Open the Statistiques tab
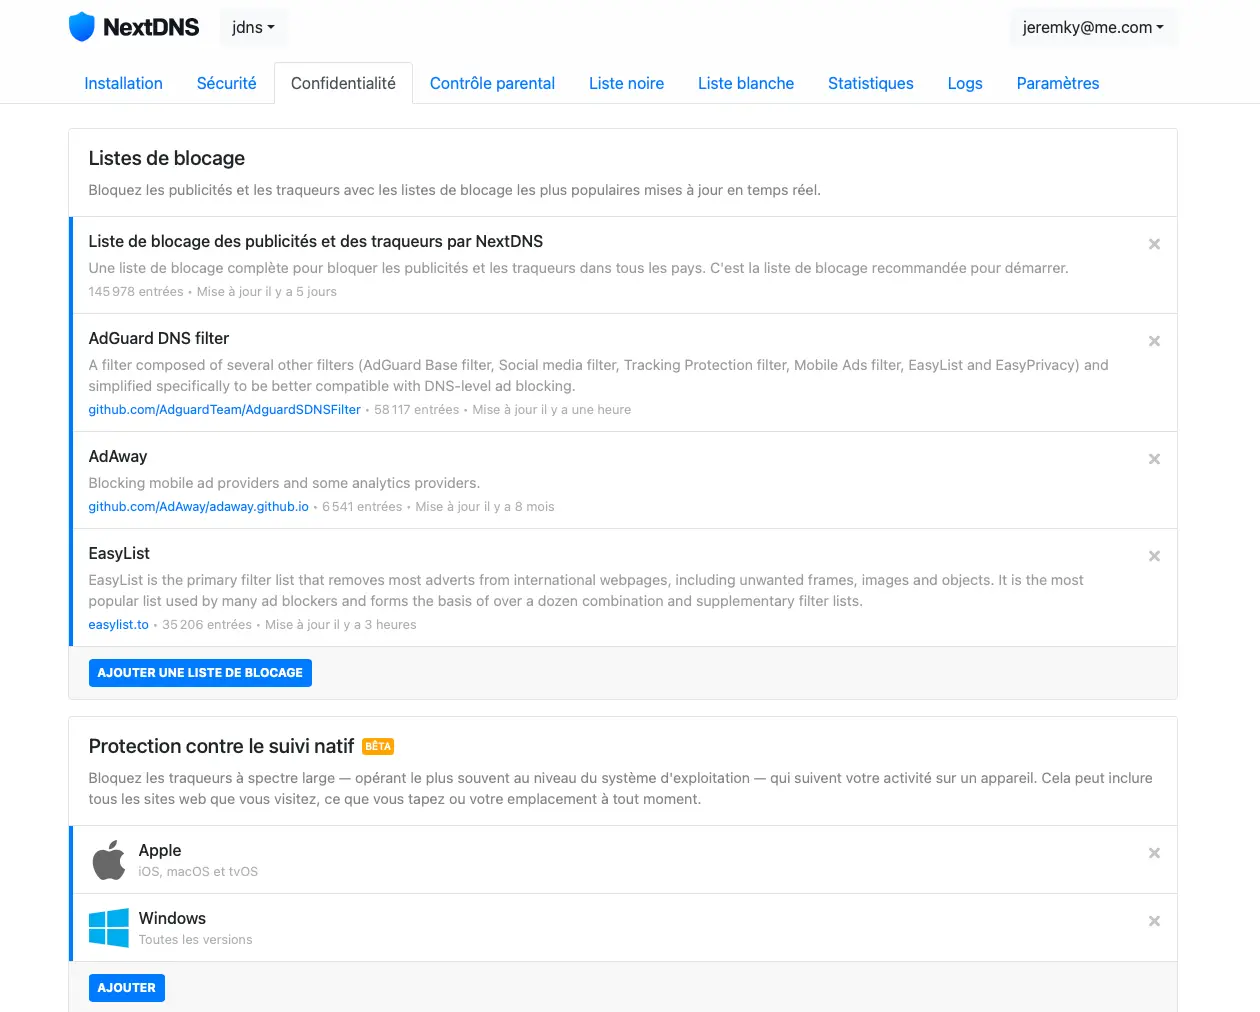This screenshot has height=1012, width=1260. click(871, 83)
